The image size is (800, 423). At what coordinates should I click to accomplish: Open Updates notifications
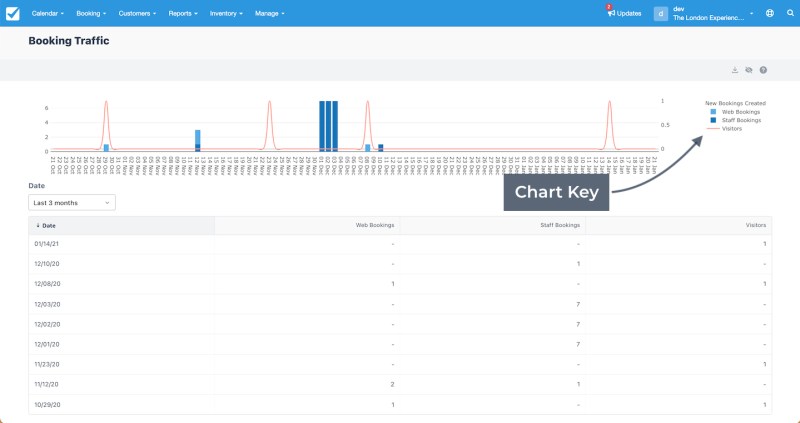coord(624,14)
